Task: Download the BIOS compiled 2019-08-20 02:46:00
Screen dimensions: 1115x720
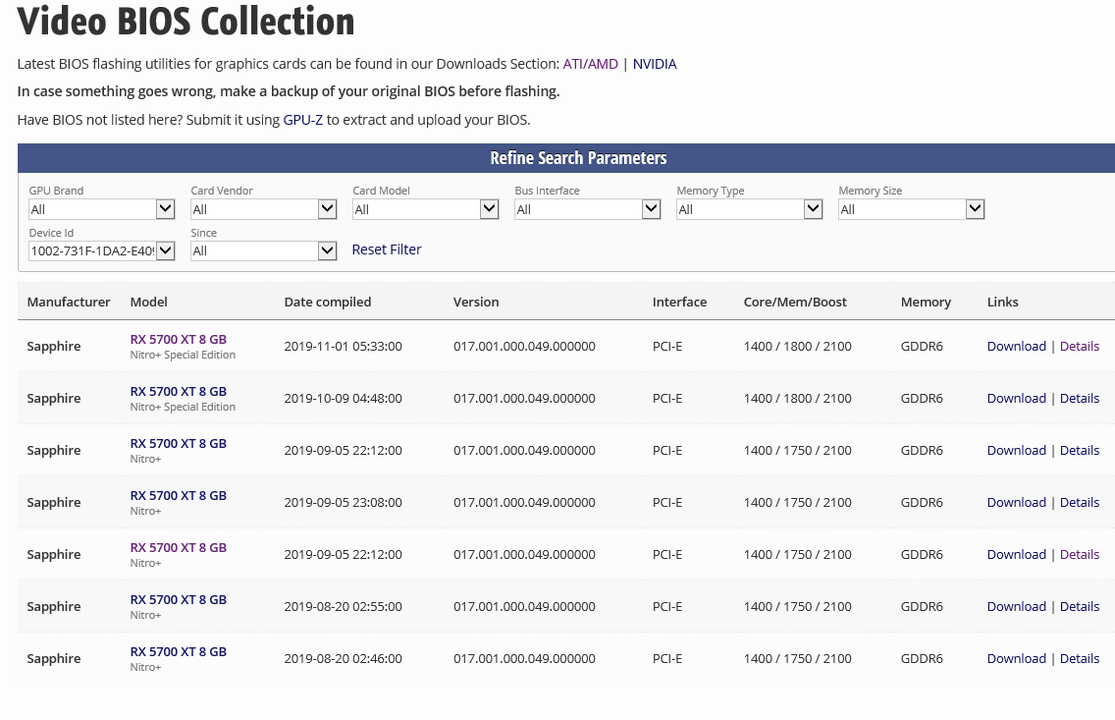Action: [x=1017, y=658]
